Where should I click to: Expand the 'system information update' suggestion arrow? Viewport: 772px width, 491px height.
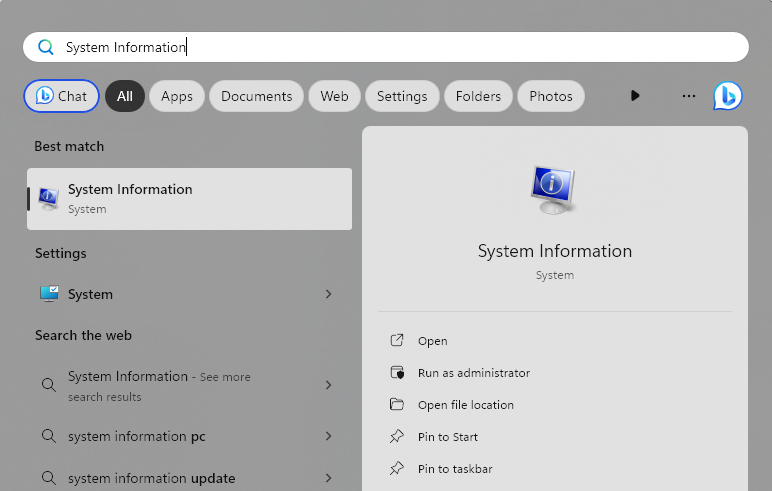click(x=328, y=478)
